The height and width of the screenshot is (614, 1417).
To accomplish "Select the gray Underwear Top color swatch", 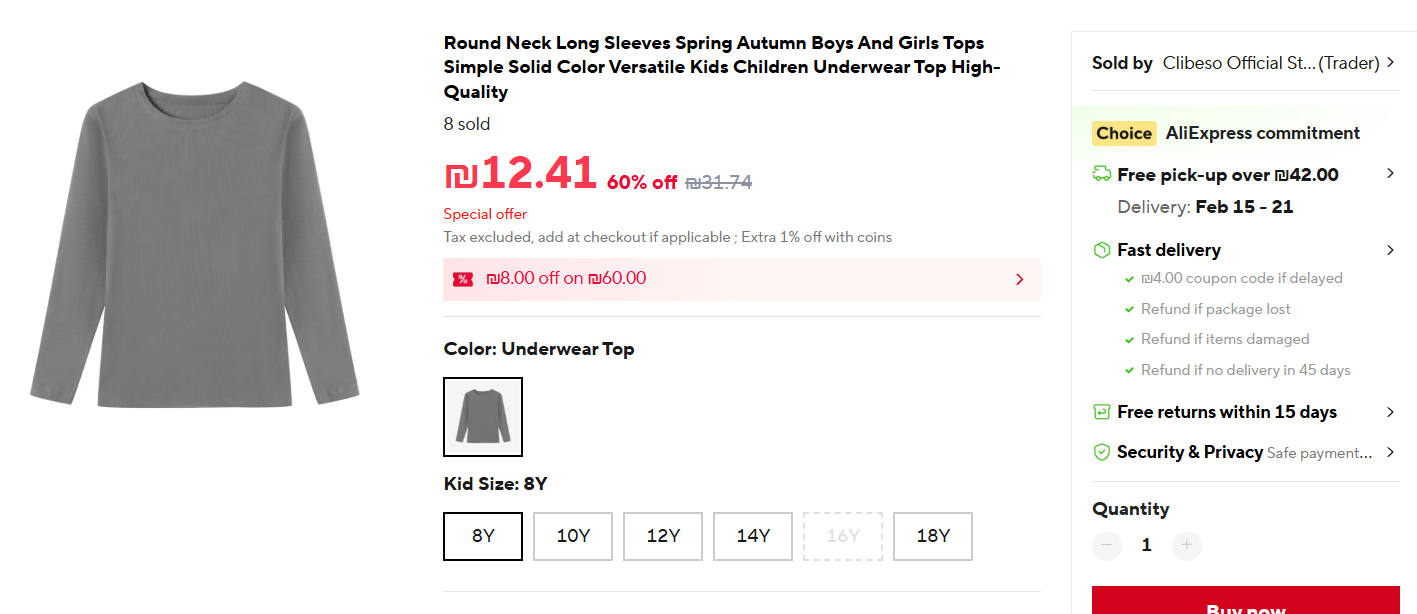I will click(x=483, y=417).
